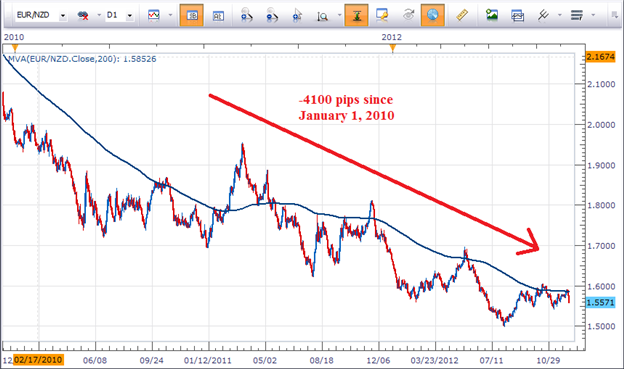
Task: Click the chart window key icon
Action: (x=382, y=16)
